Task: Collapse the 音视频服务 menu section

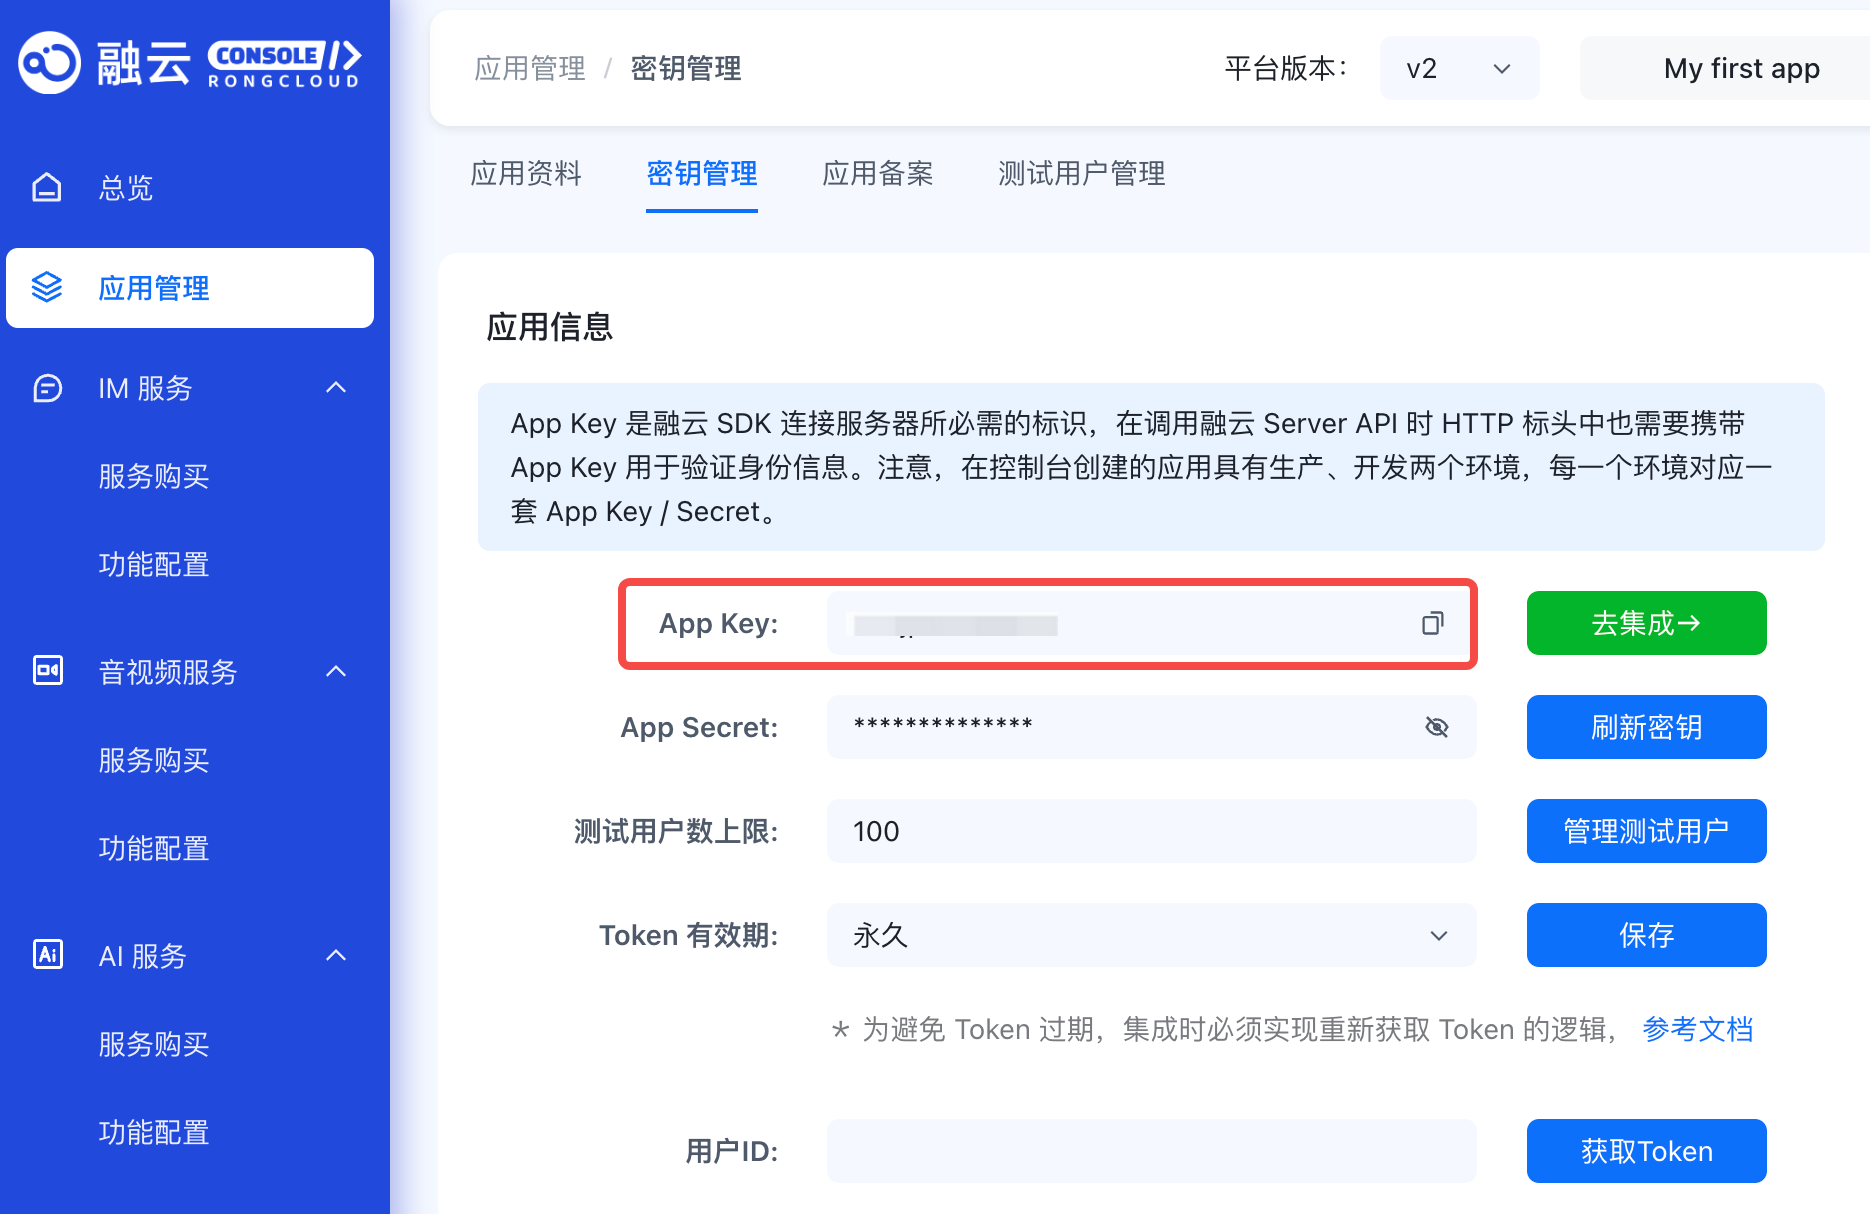Action: tap(336, 671)
